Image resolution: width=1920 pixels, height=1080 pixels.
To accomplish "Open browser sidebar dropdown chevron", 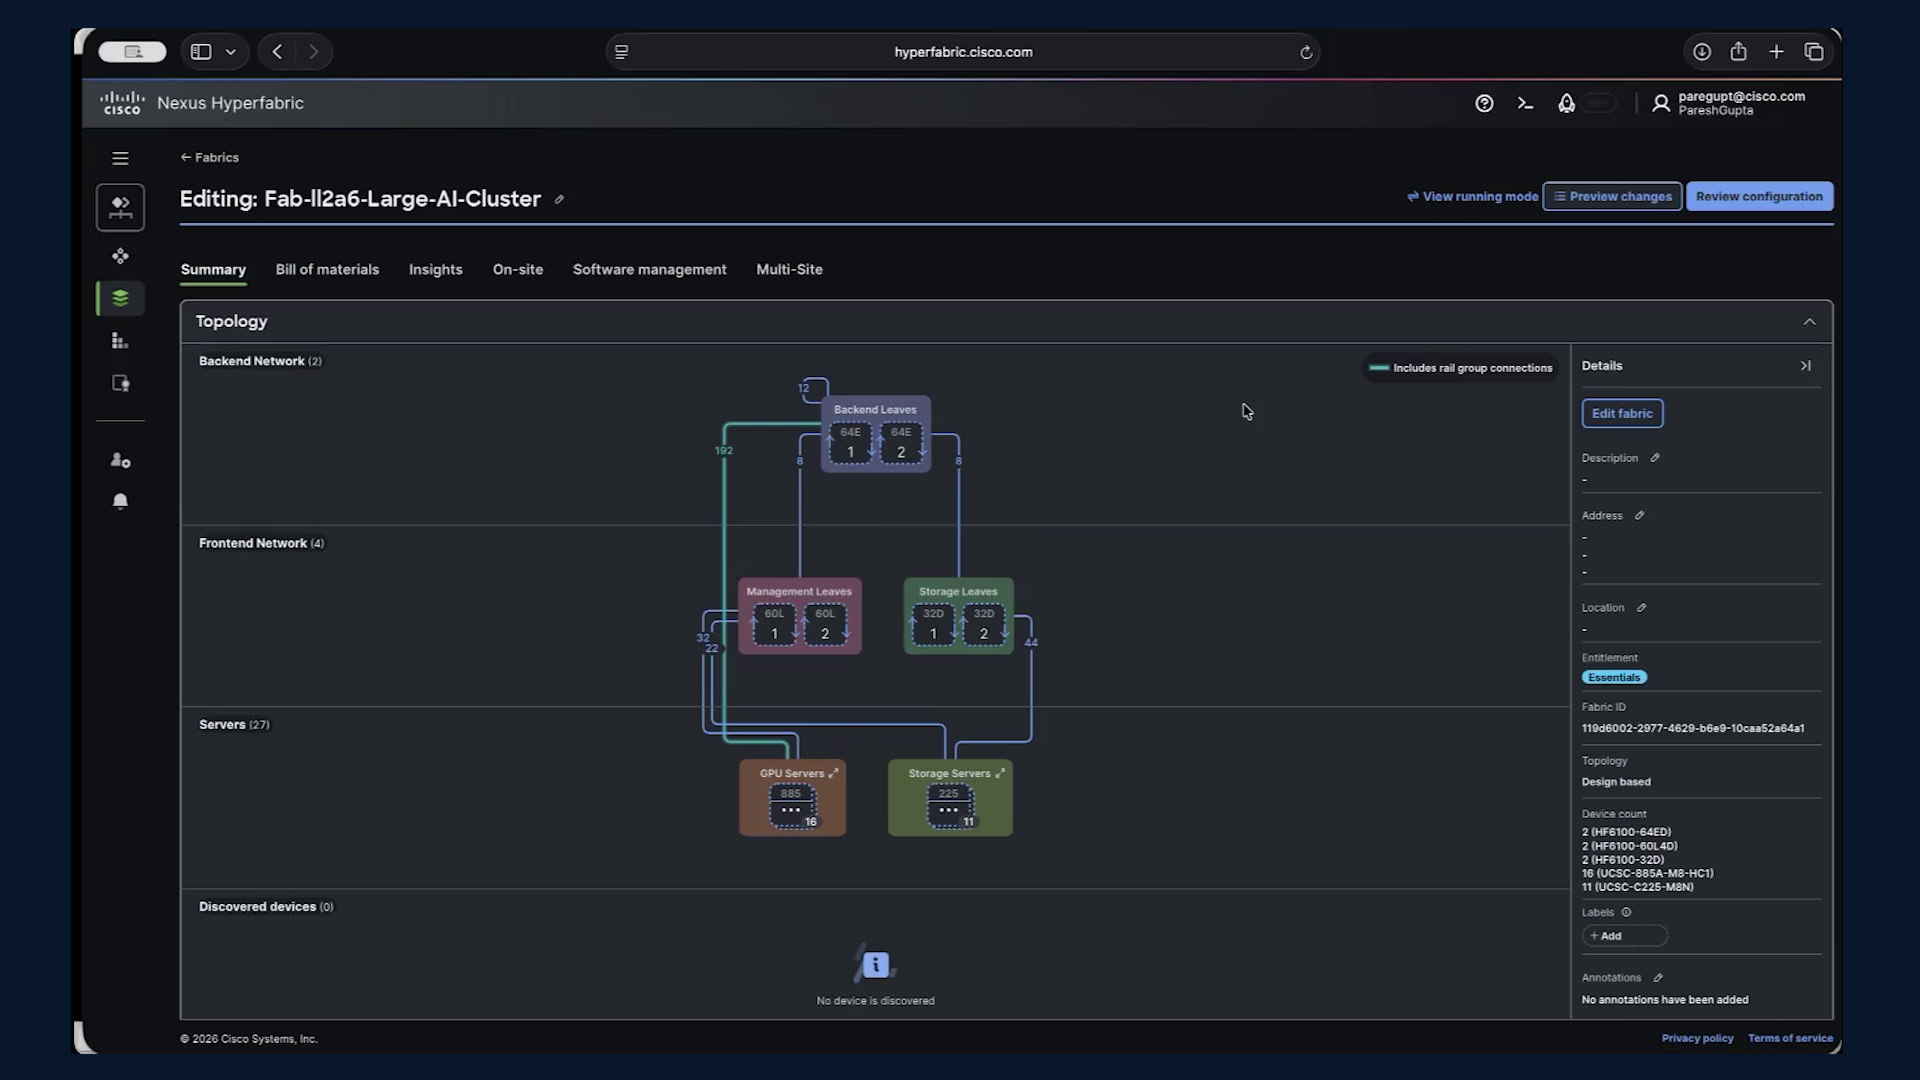I will (231, 52).
